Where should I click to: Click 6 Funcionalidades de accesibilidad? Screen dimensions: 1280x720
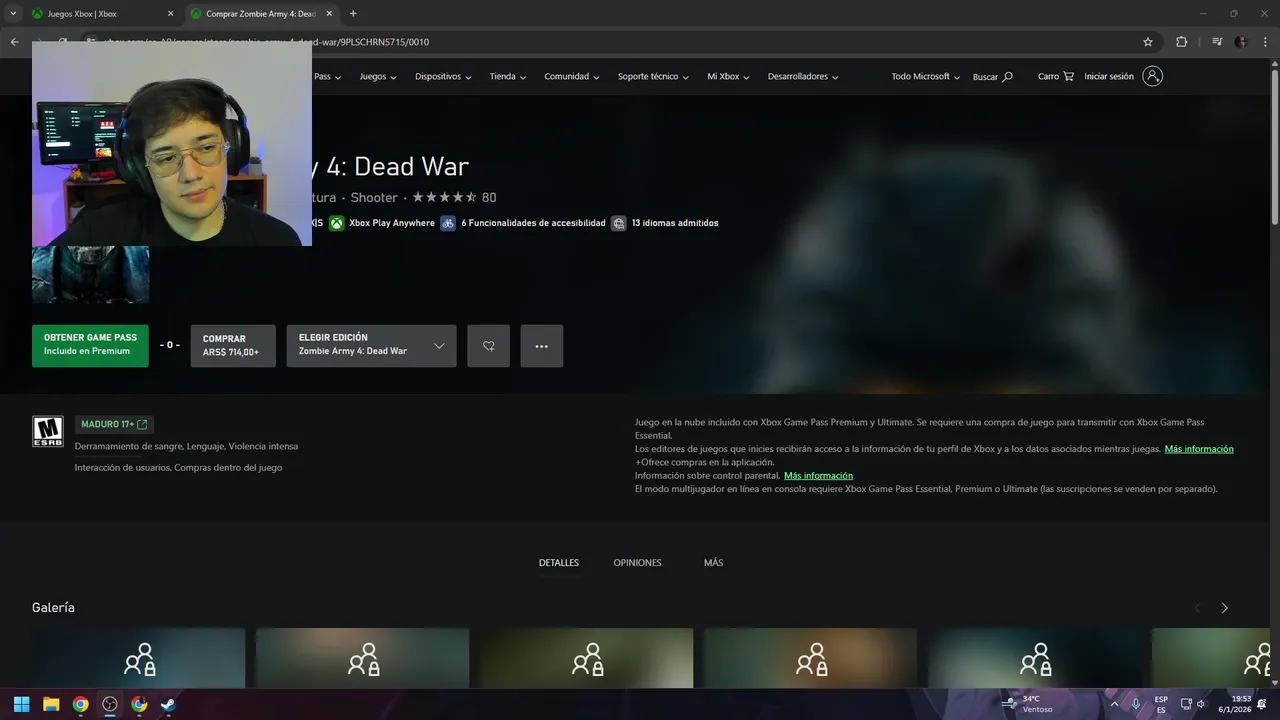(533, 223)
